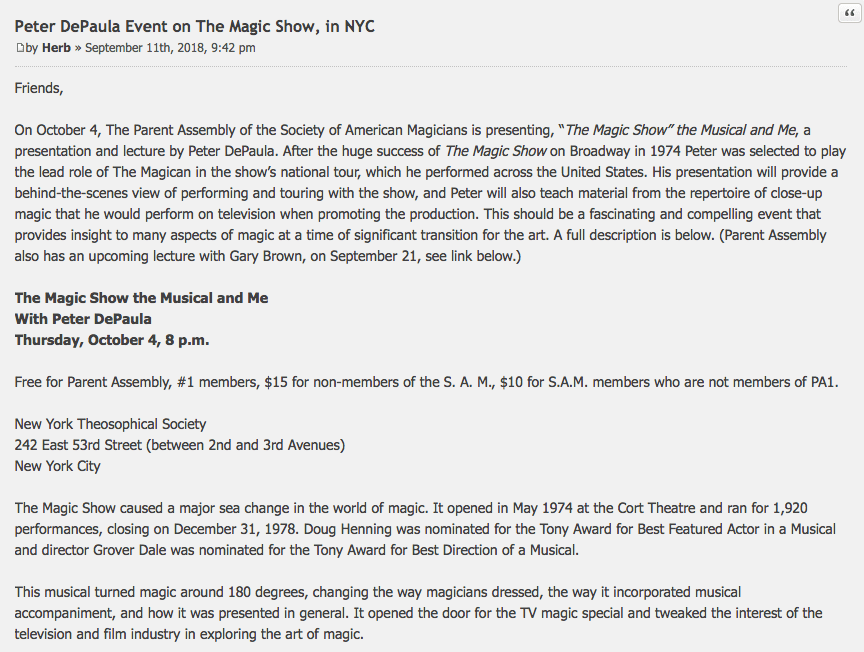This screenshot has height=652, width=864.
Task: Click the "Friends," greeting line
Action: click(38, 88)
